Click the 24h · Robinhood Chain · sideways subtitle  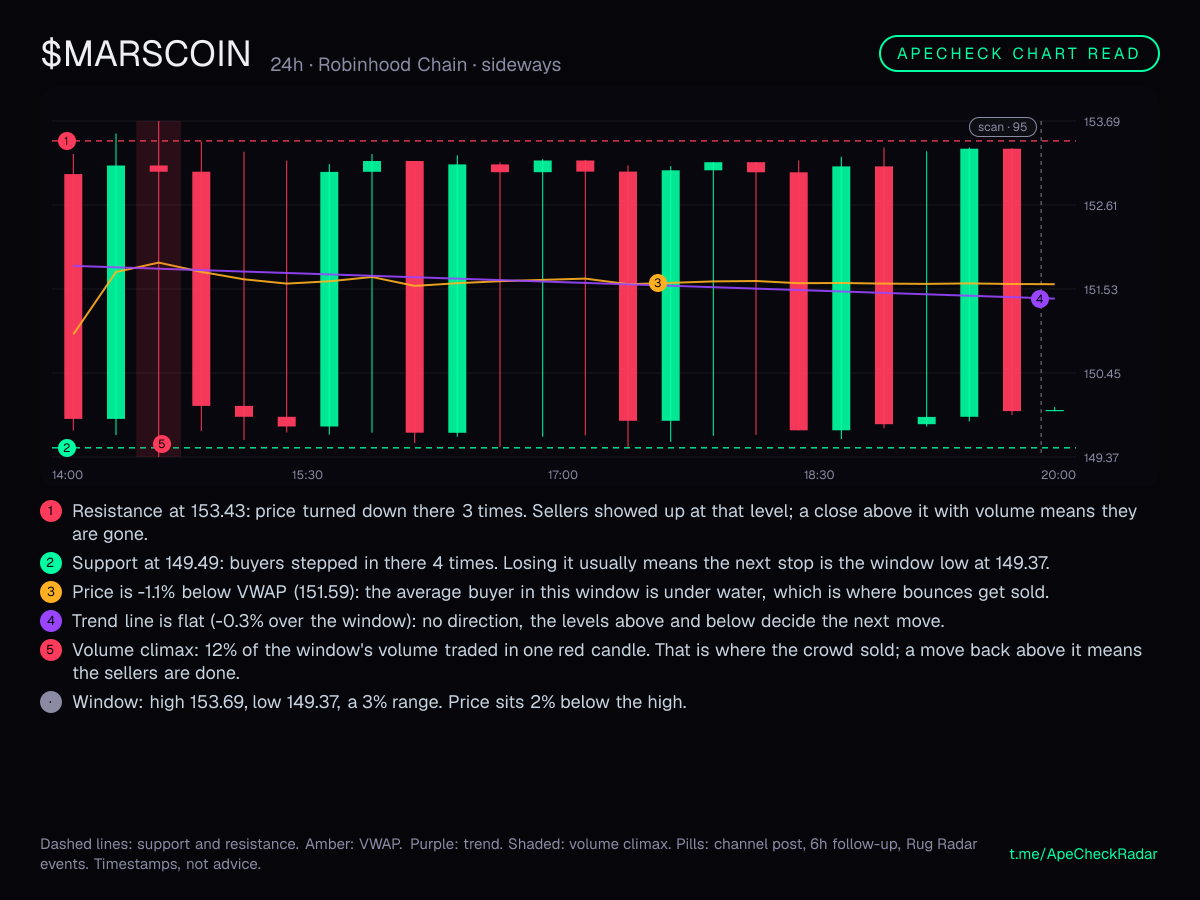click(x=415, y=65)
